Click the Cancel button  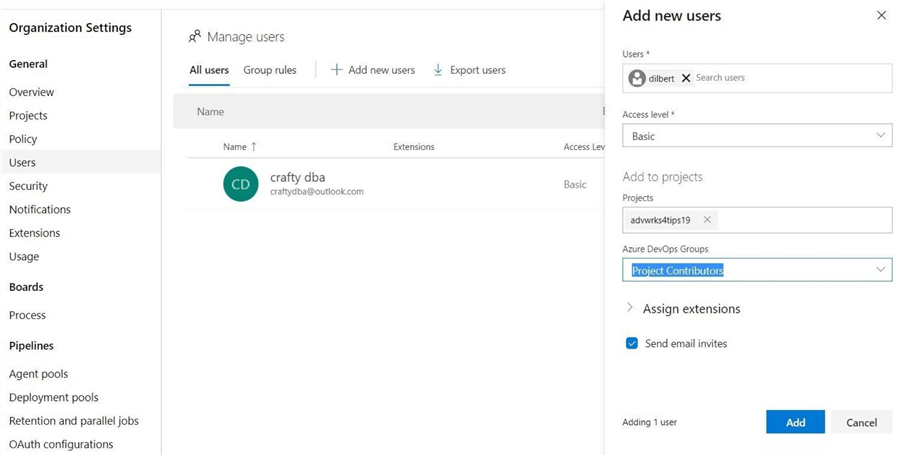pyautogui.click(x=861, y=422)
